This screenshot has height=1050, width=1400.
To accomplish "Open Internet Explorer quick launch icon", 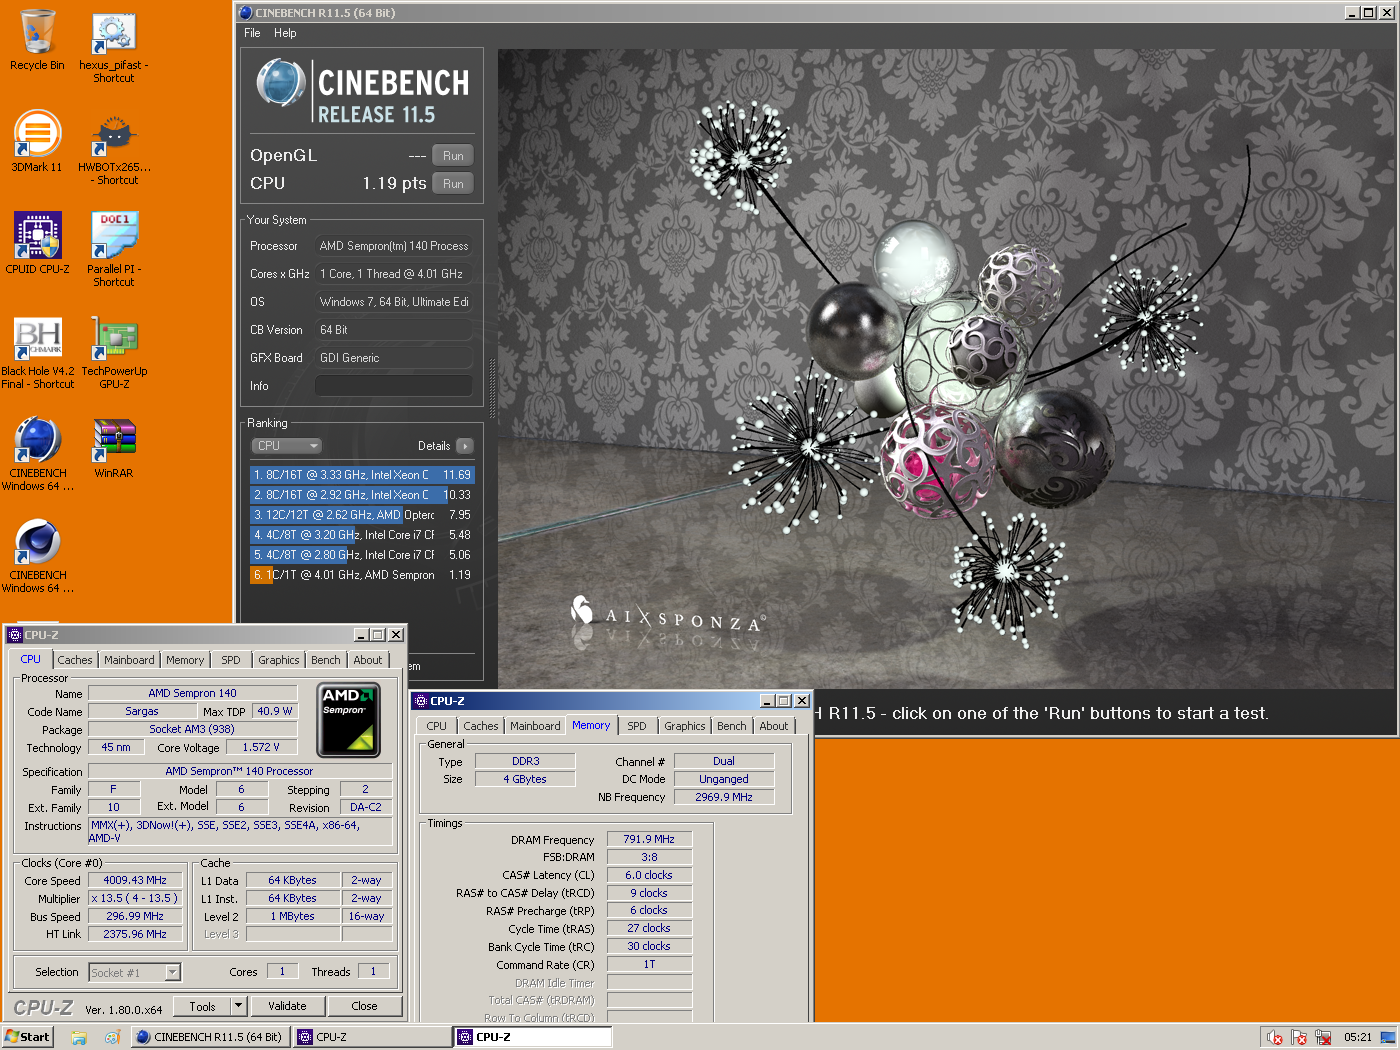I will 112,1037.
